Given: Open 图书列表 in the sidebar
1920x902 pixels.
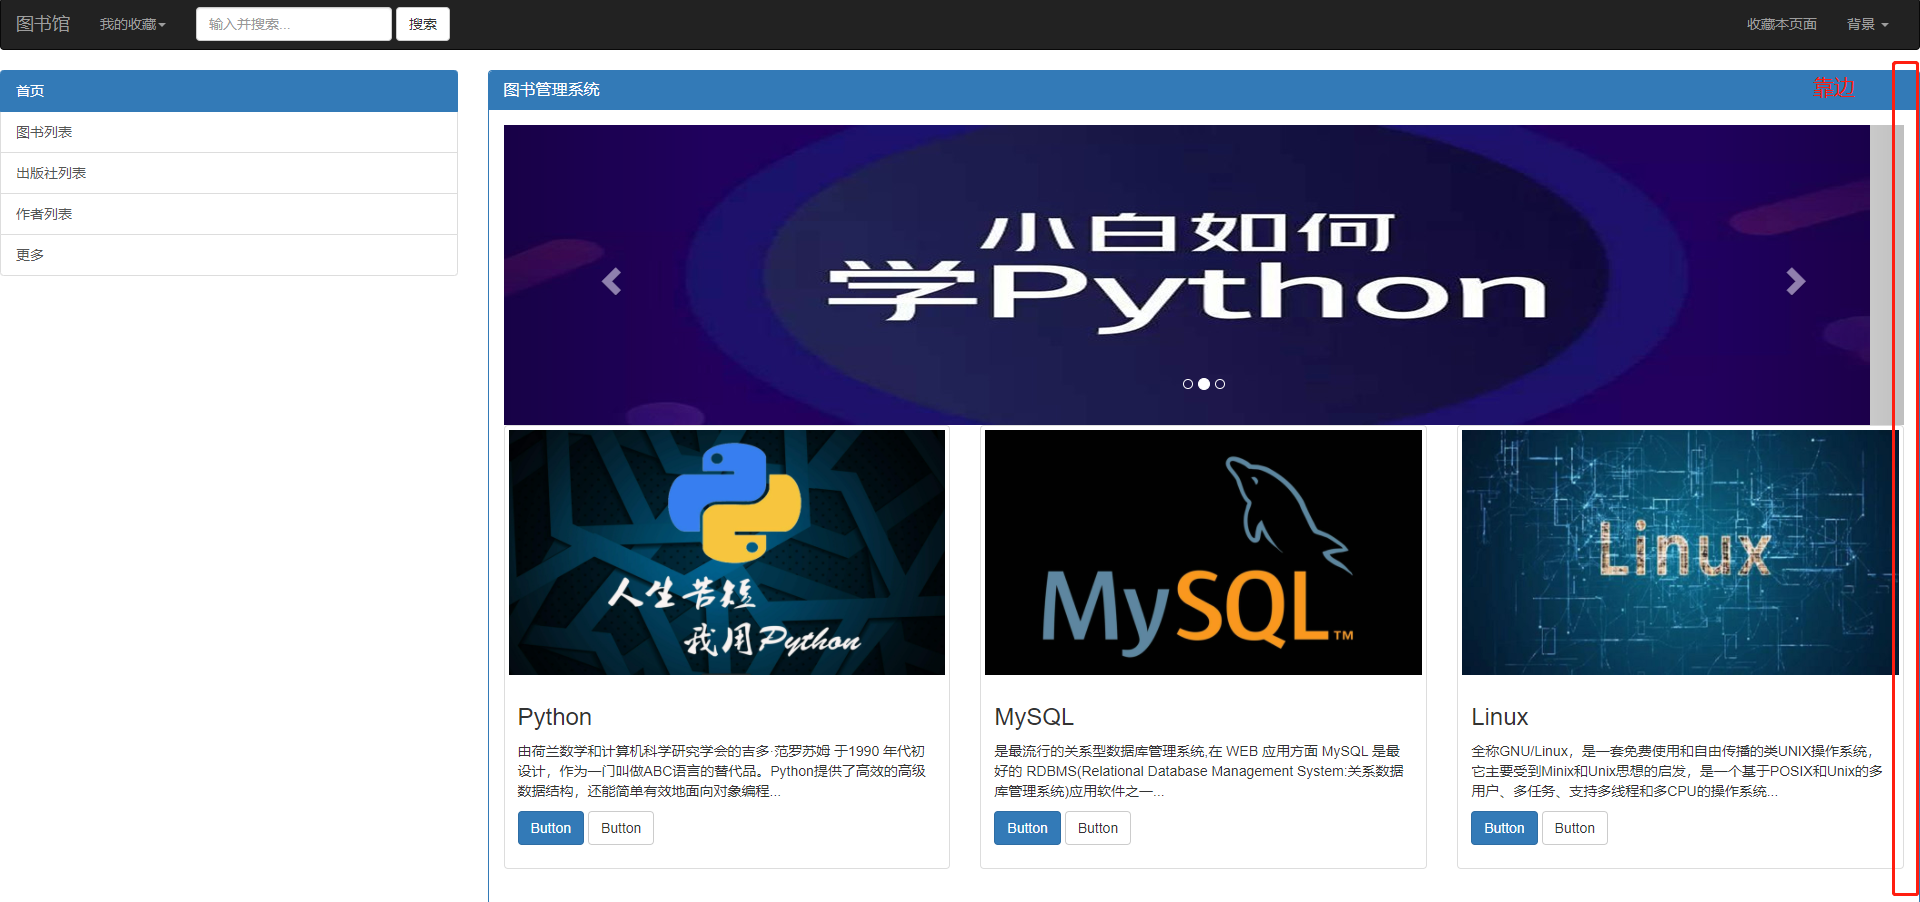Looking at the screenshot, I should [229, 132].
